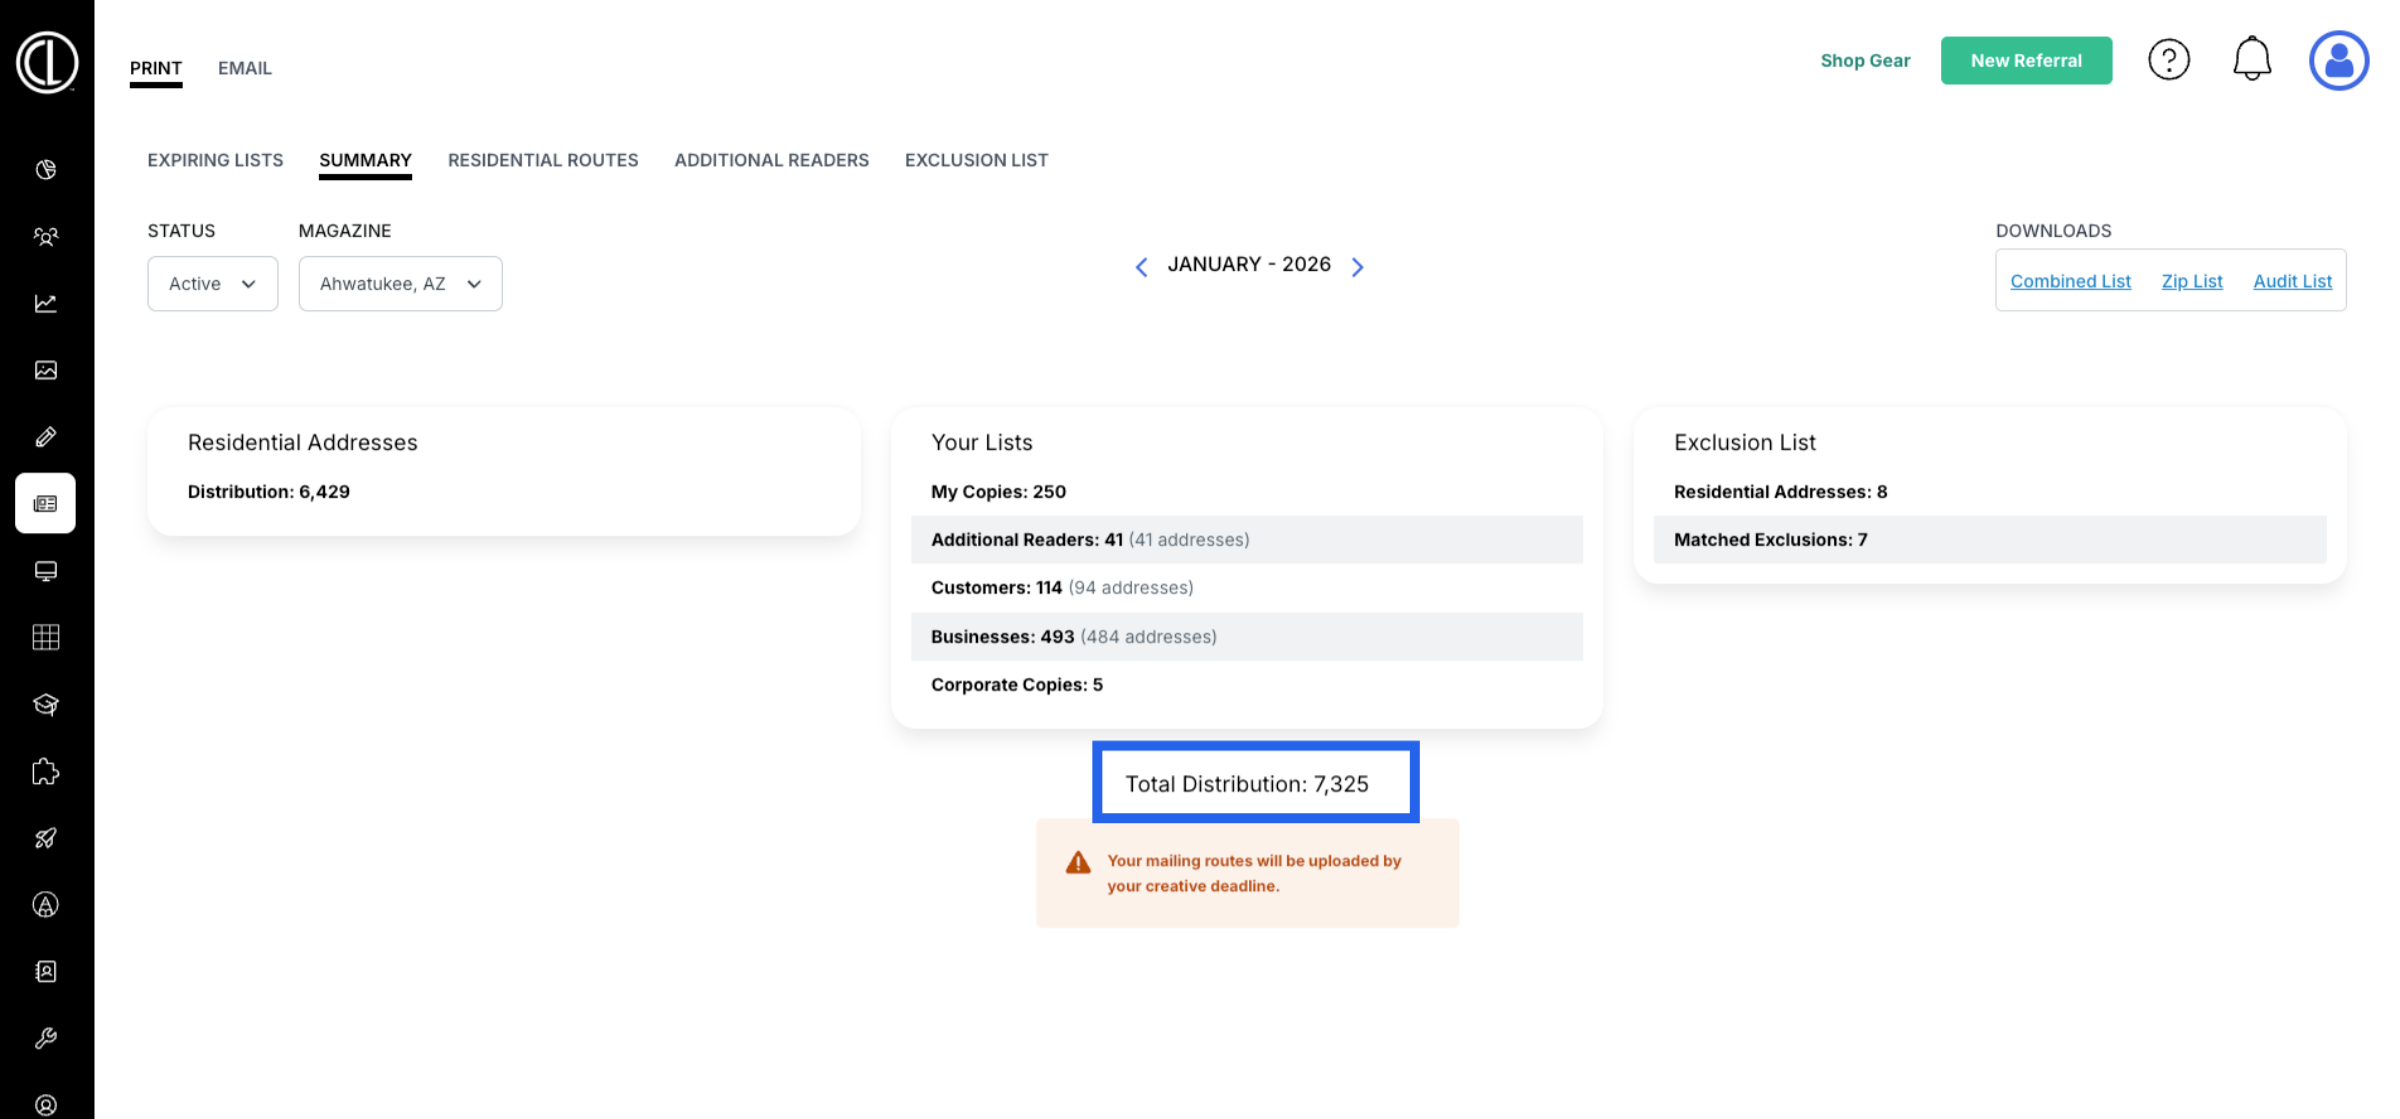Screen dimensions: 2400x1119
Task: Click the Shop Gear link
Action: (x=1864, y=60)
